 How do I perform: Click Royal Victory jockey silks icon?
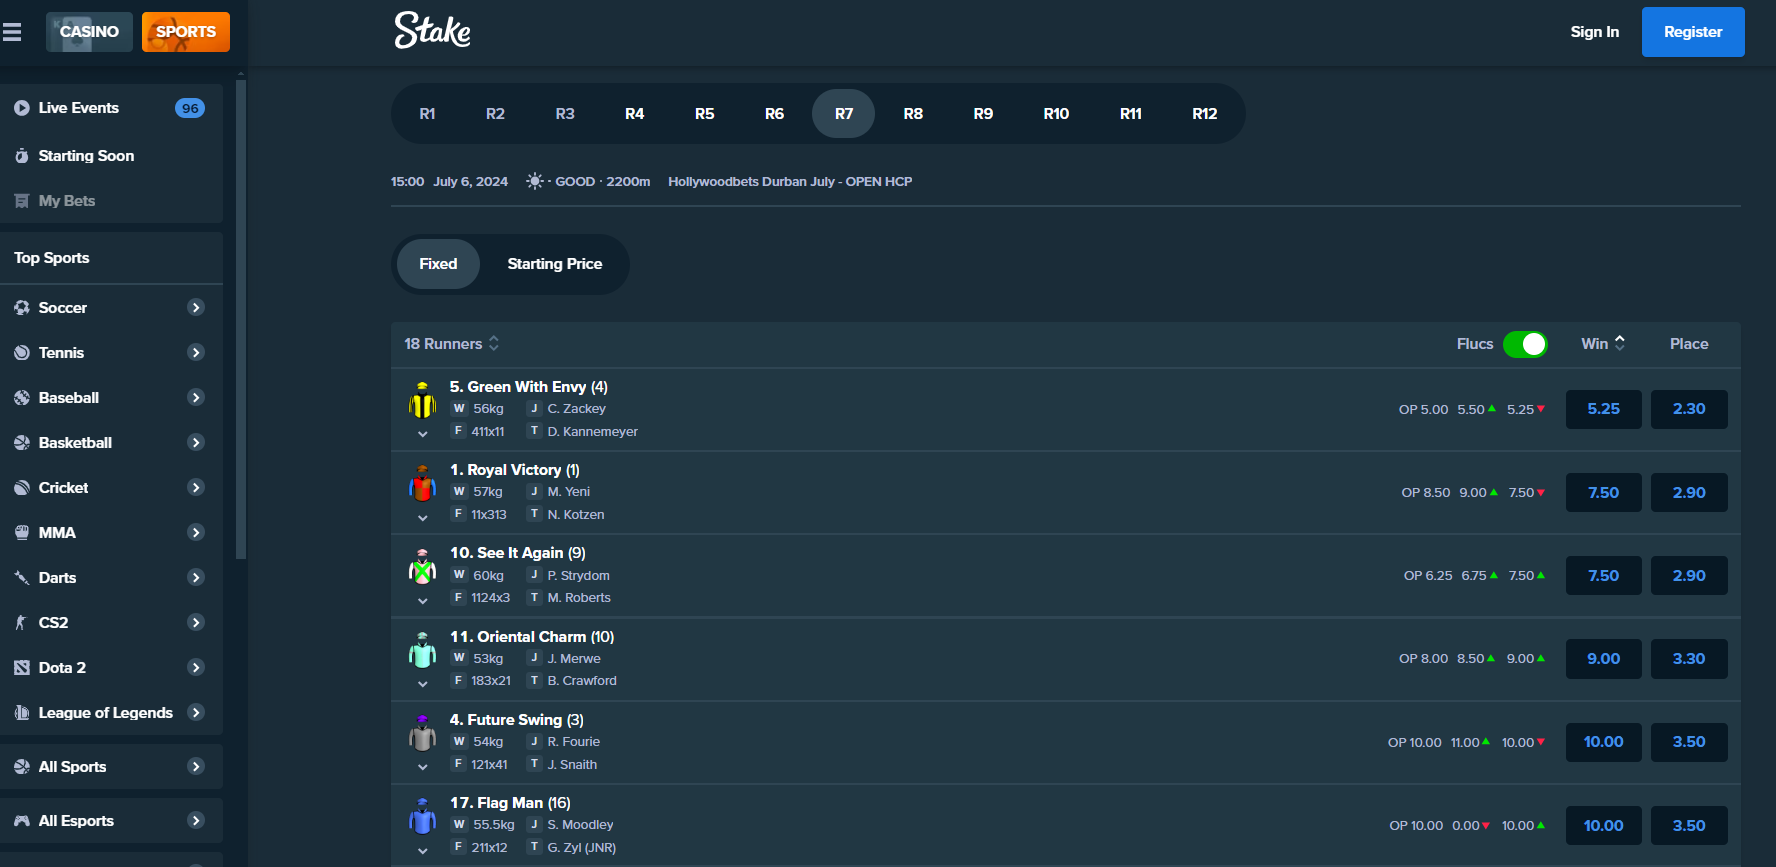423,483
